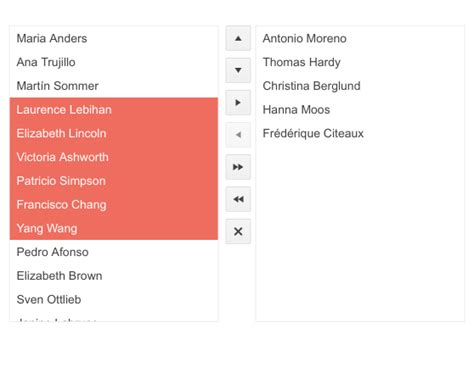Choose Thomas Hardy in the right list
The width and height of the screenshot is (474, 373).
(x=360, y=62)
